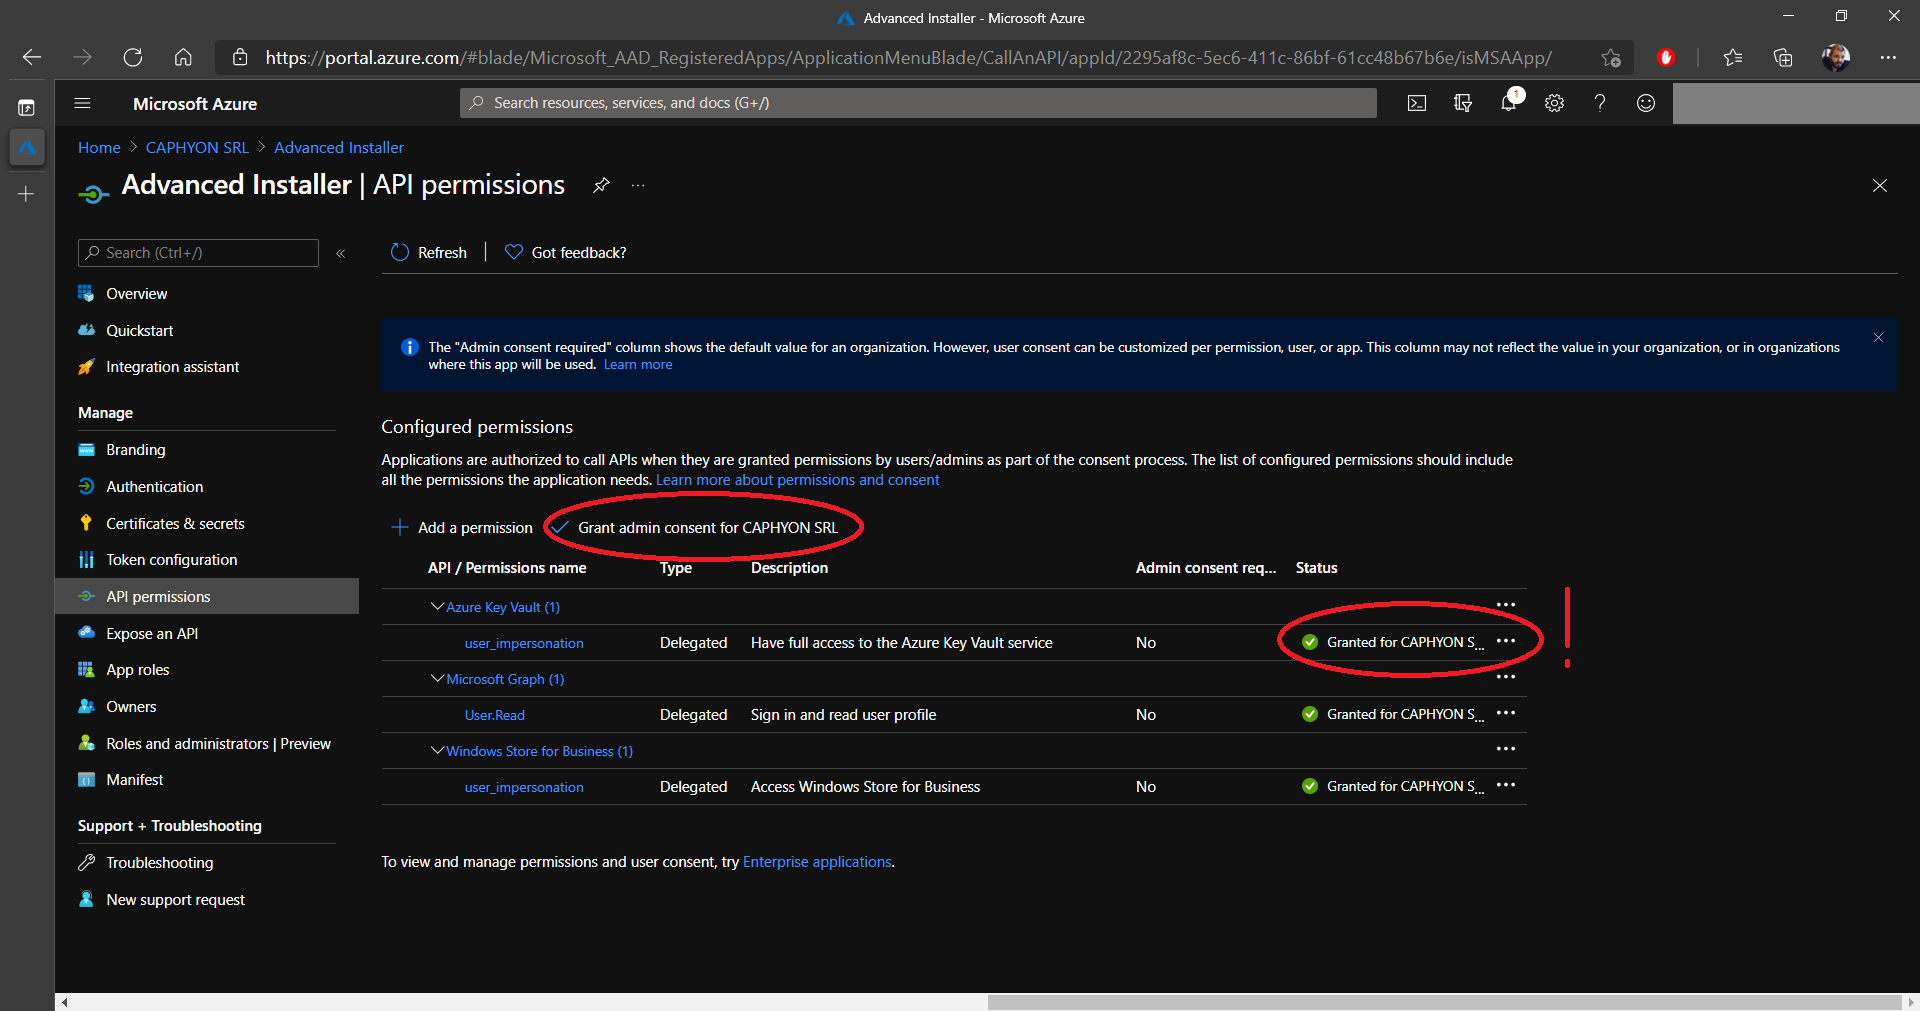Go to browser home page
The image size is (1920, 1011).
183,57
